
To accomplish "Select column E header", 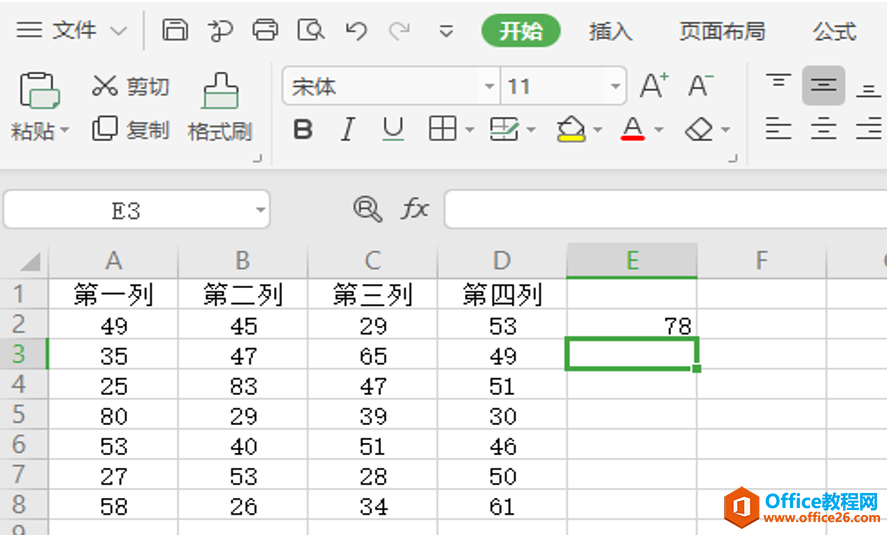I will pyautogui.click(x=632, y=261).
